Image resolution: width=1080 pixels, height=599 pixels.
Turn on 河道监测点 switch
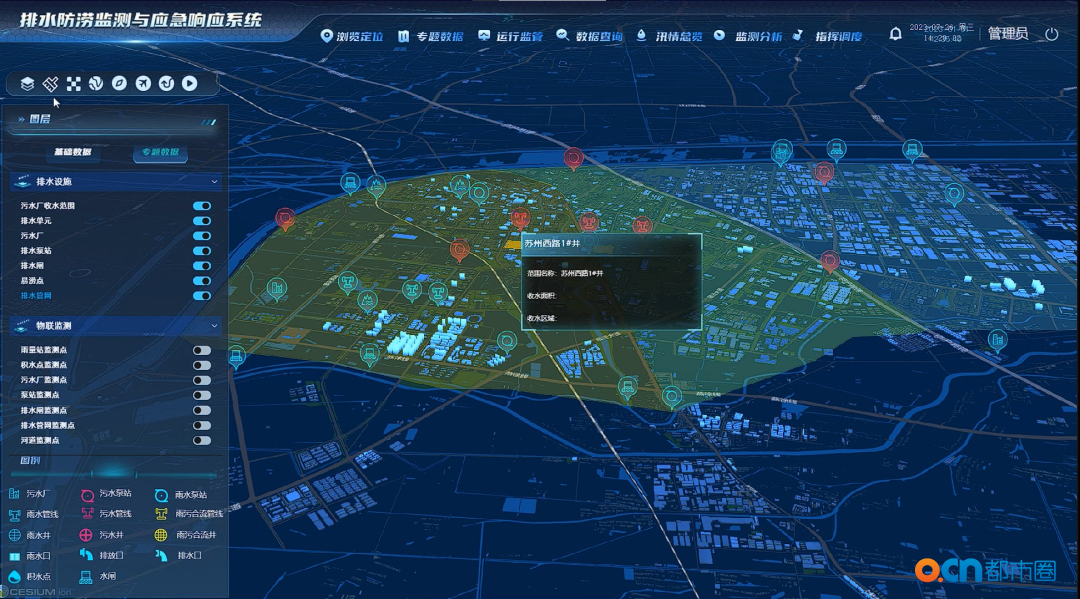(202, 440)
